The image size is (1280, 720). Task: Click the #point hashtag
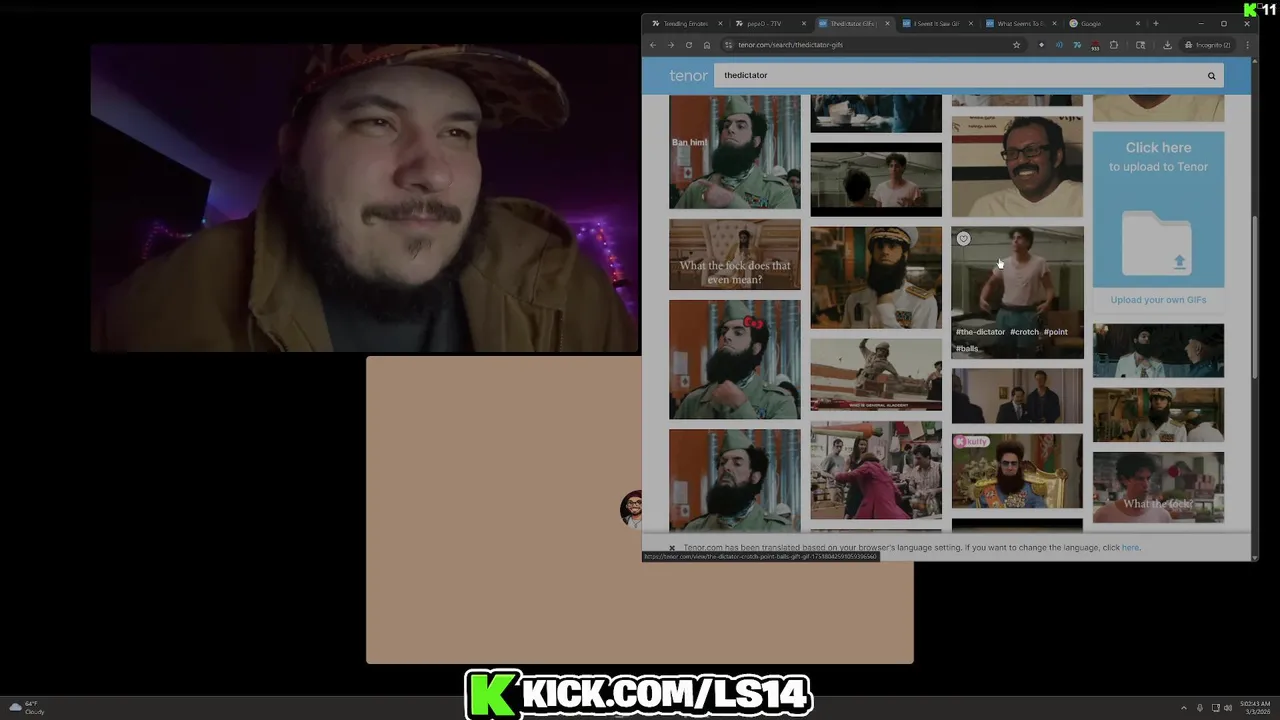tap(1056, 332)
